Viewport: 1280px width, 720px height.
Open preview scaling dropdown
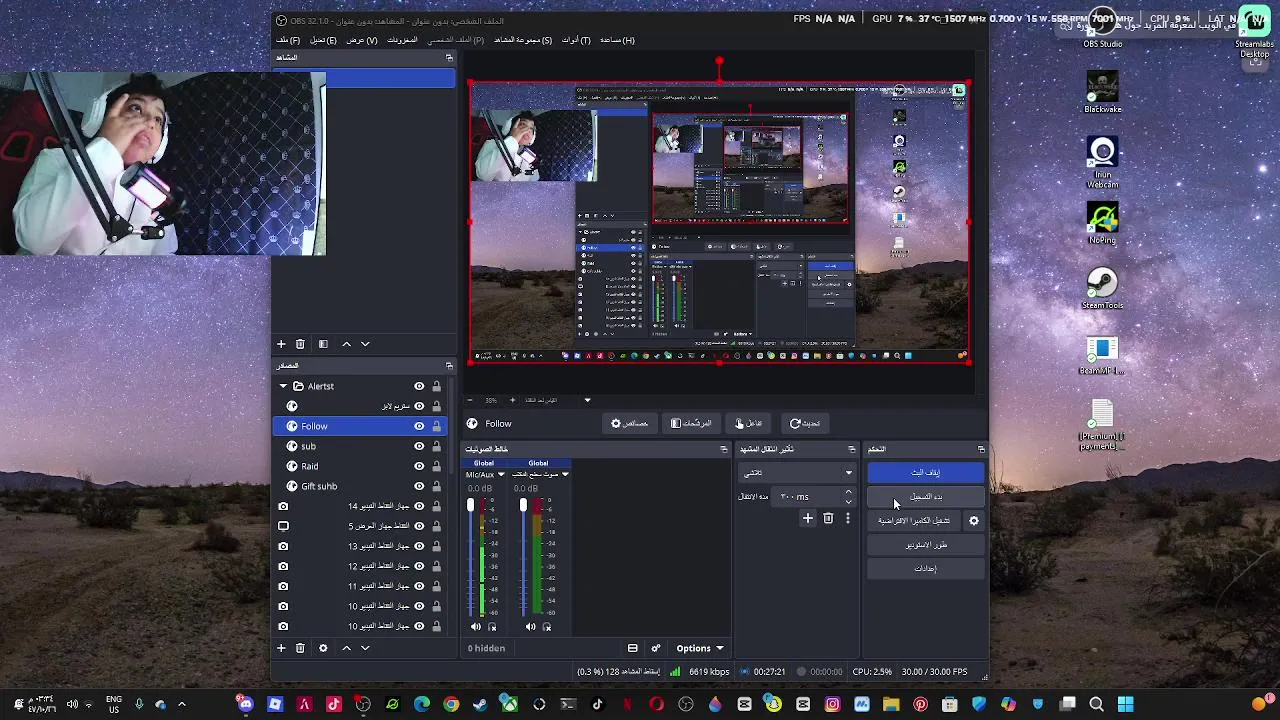pos(587,400)
